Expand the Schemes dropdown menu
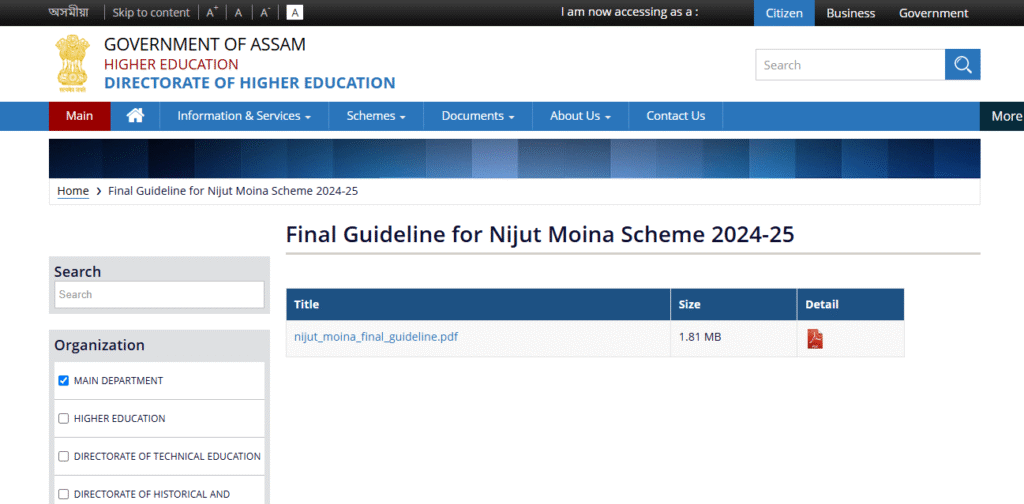This screenshot has height=504, width=1024. 376,116
